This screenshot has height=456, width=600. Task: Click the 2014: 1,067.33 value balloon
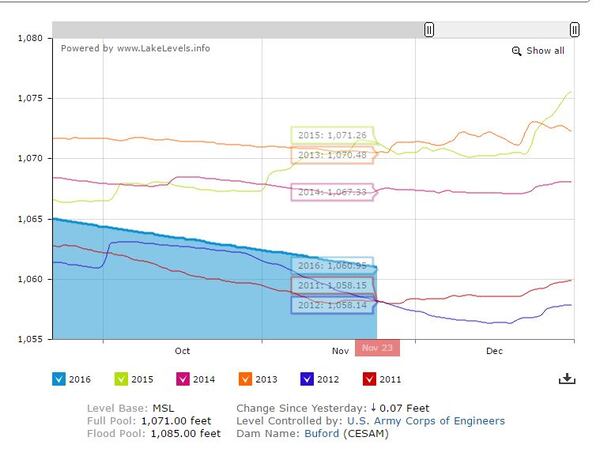[332, 192]
